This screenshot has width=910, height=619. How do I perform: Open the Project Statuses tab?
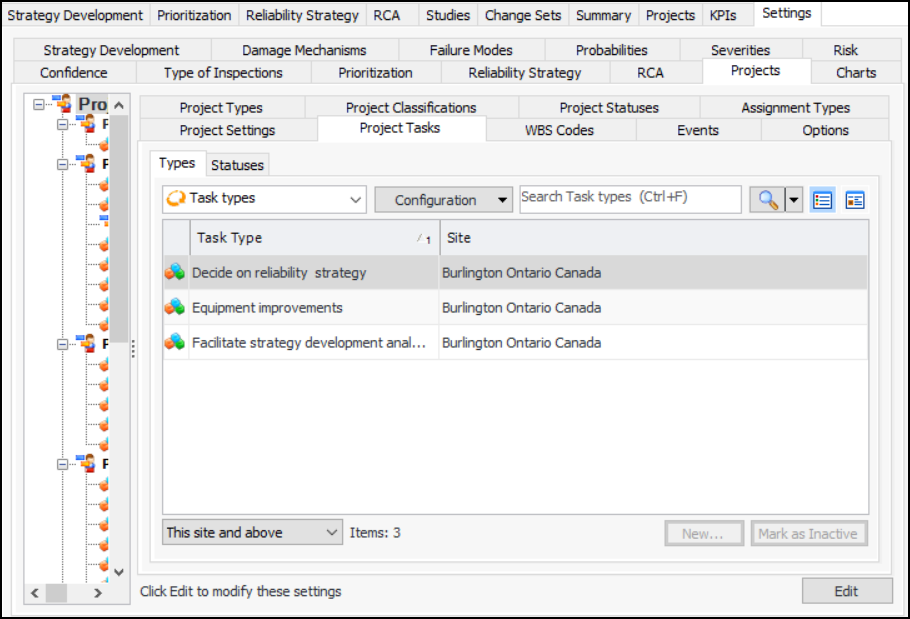pyautogui.click(x=609, y=107)
